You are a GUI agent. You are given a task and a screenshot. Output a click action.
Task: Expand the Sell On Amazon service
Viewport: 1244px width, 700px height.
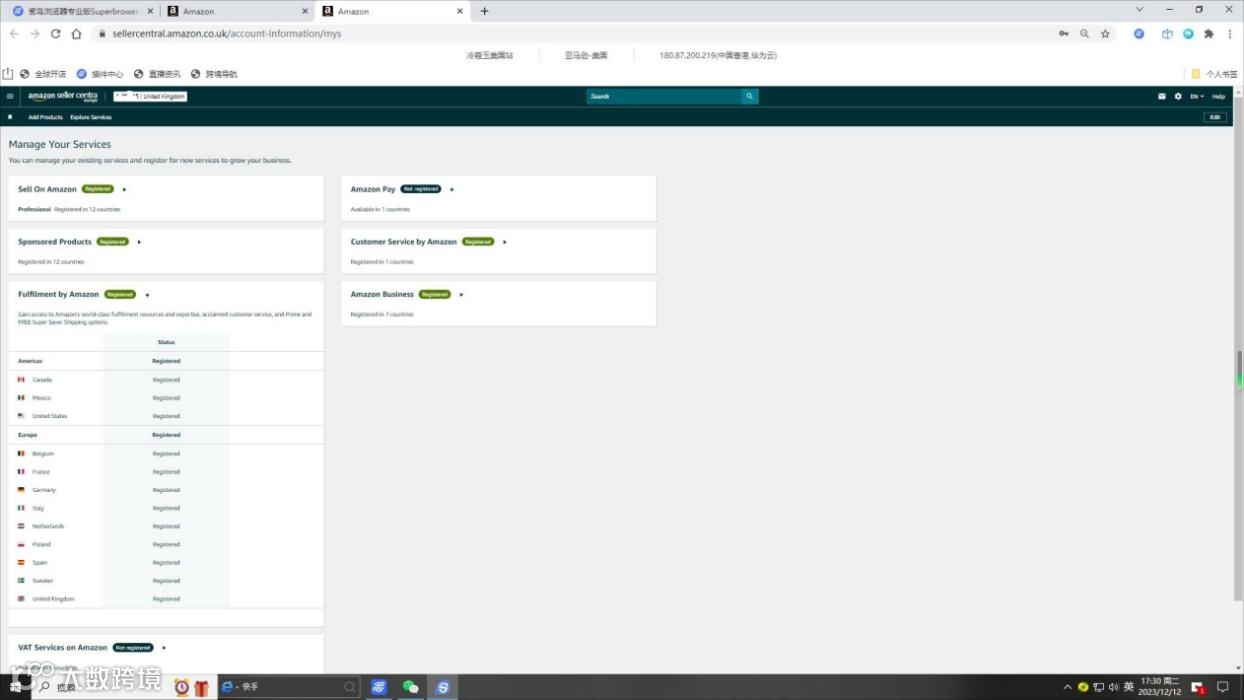point(124,189)
